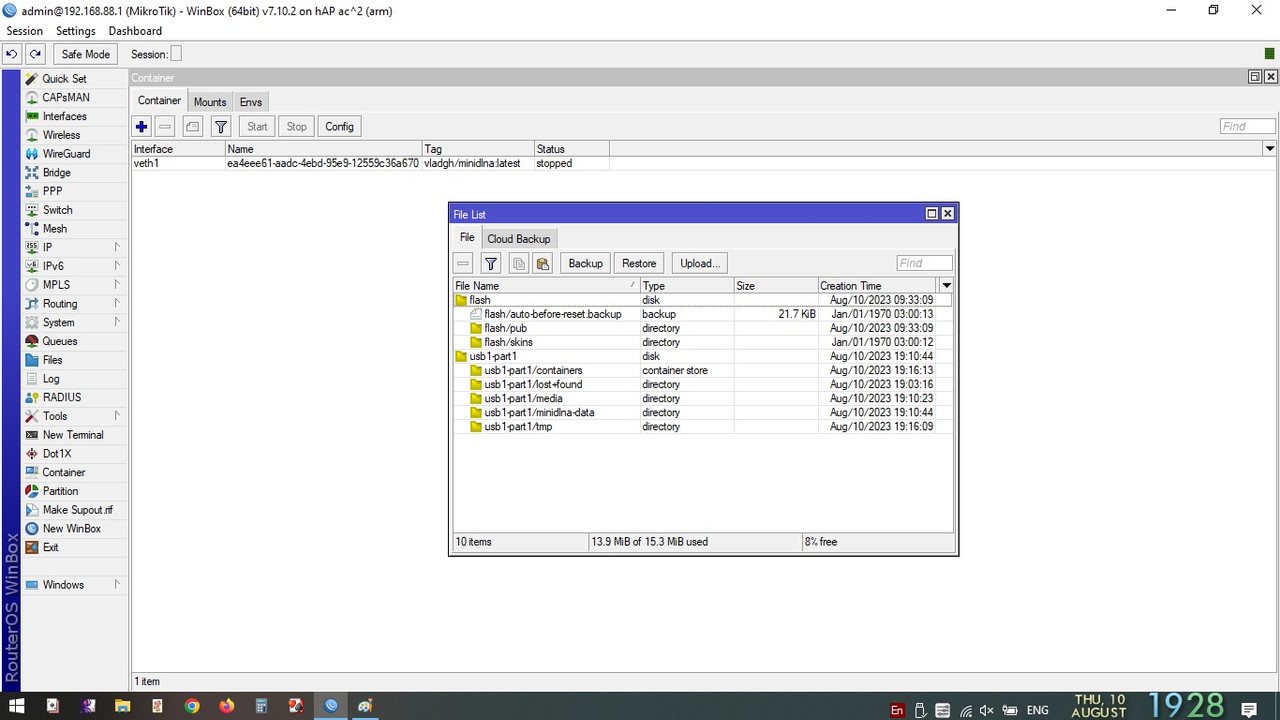Enable Safe Mode
The width and height of the screenshot is (1280, 720).
[86, 54]
